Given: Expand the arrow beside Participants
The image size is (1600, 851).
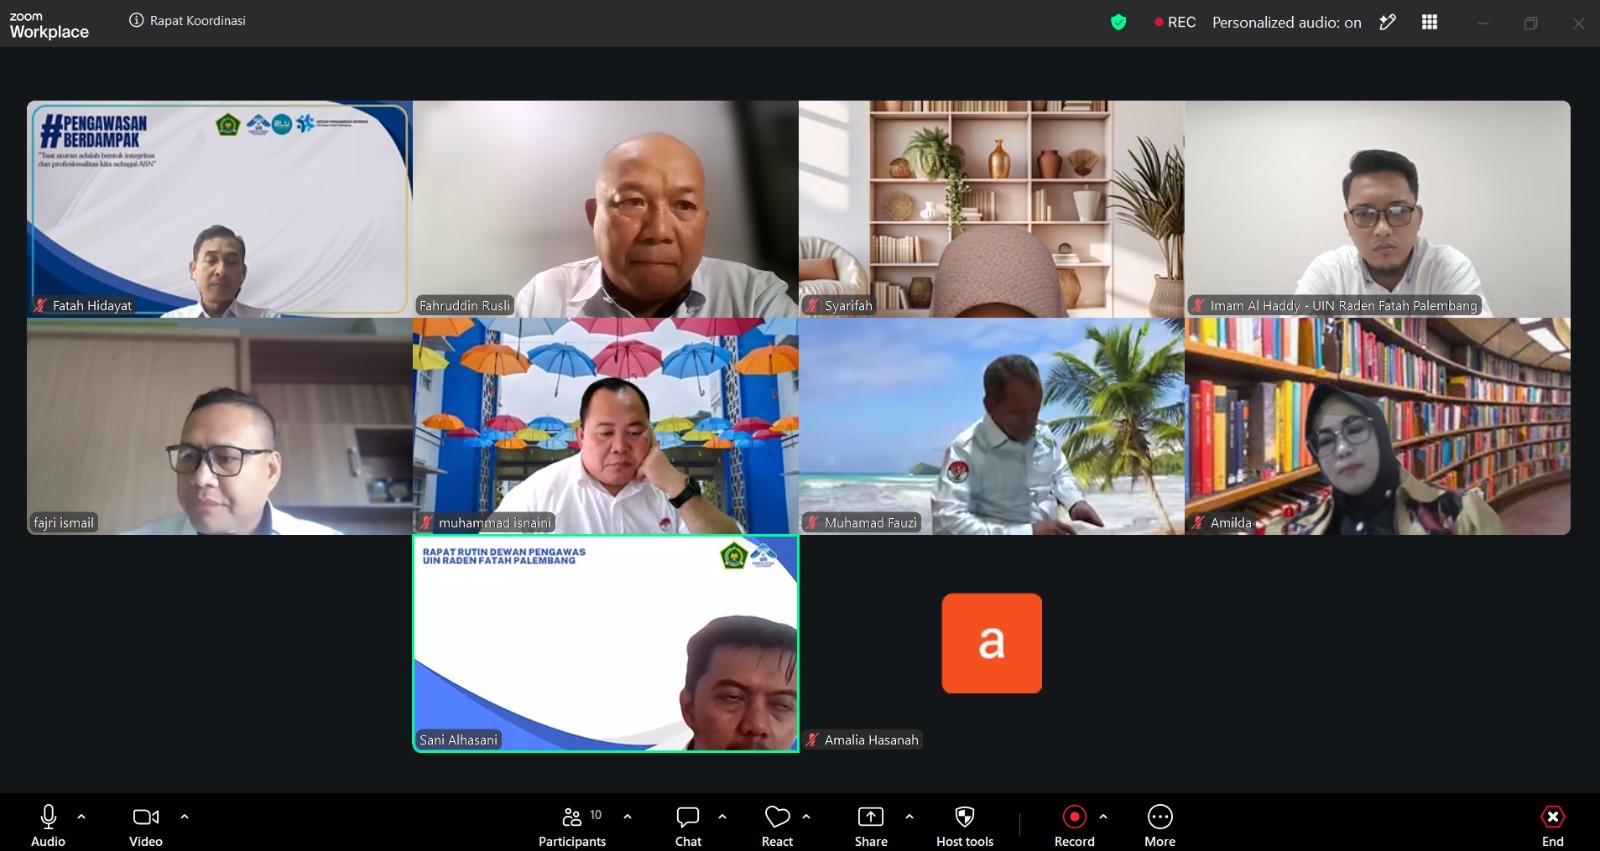Looking at the screenshot, I should click(627, 817).
